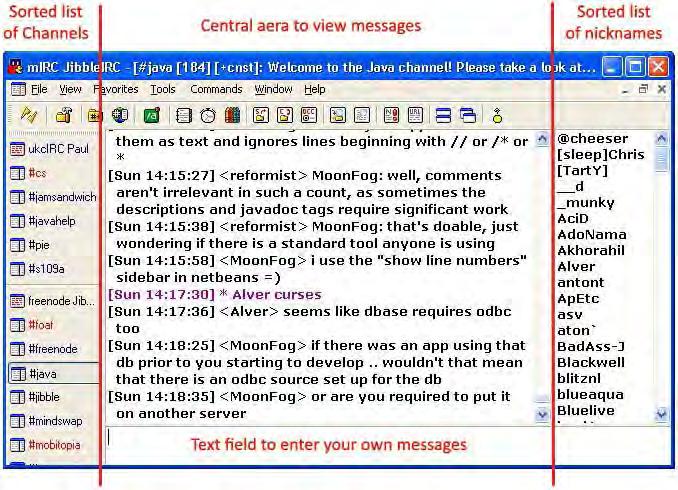Image resolution: width=678 pixels, height=490 pixels.
Task: Click the cascade windows toolbar icon
Action: point(468,115)
